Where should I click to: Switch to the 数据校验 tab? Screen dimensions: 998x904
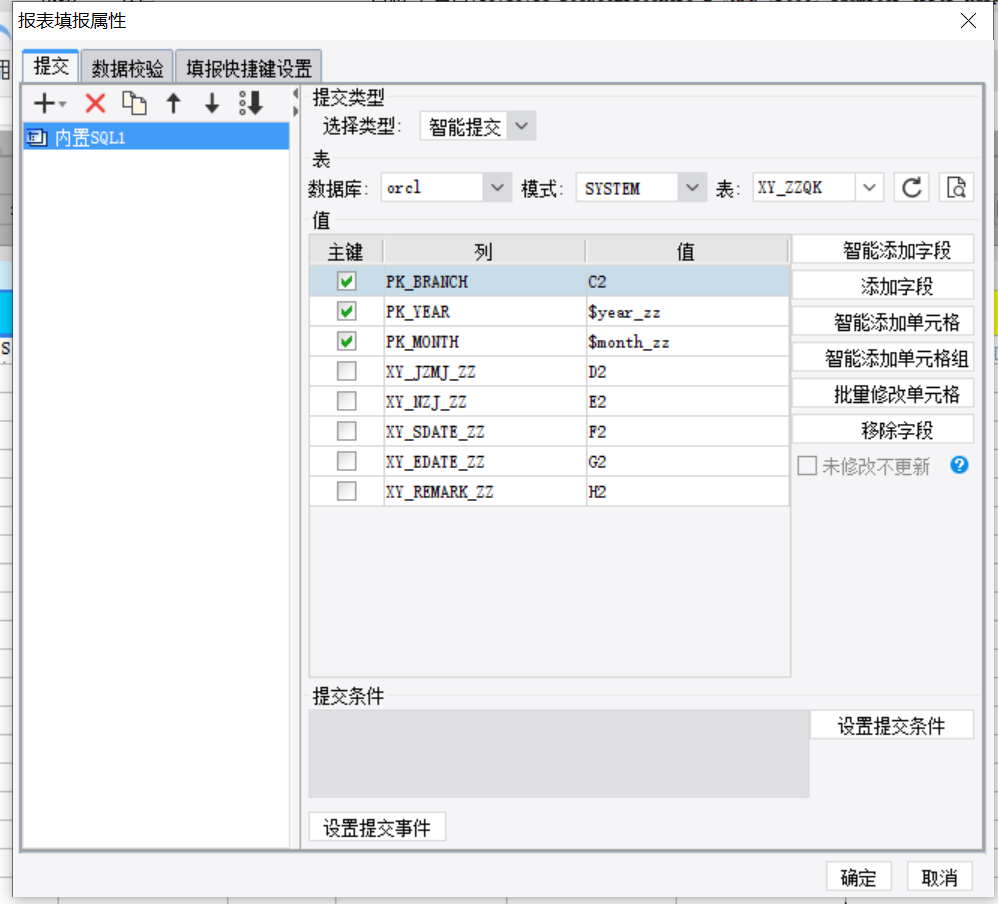point(127,68)
